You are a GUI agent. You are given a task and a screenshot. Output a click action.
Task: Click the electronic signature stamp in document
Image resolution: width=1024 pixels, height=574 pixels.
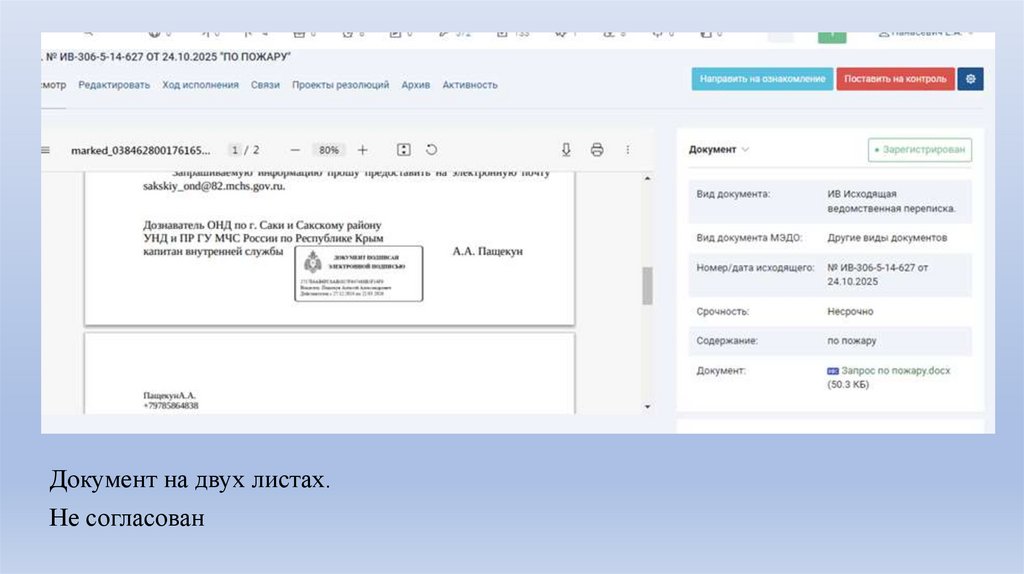tap(359, 274)
